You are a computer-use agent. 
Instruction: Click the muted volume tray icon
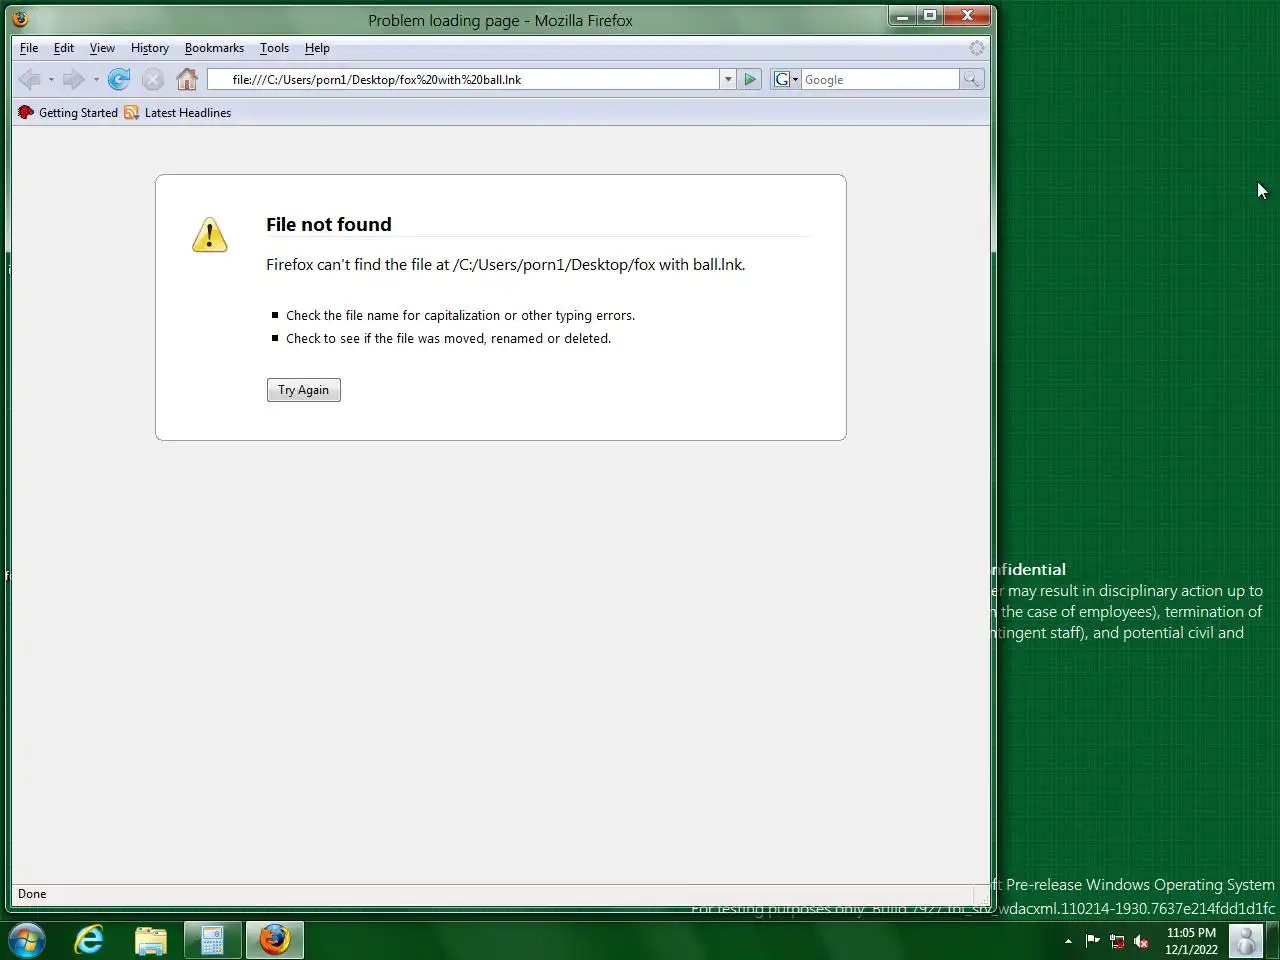point(1141,941)
